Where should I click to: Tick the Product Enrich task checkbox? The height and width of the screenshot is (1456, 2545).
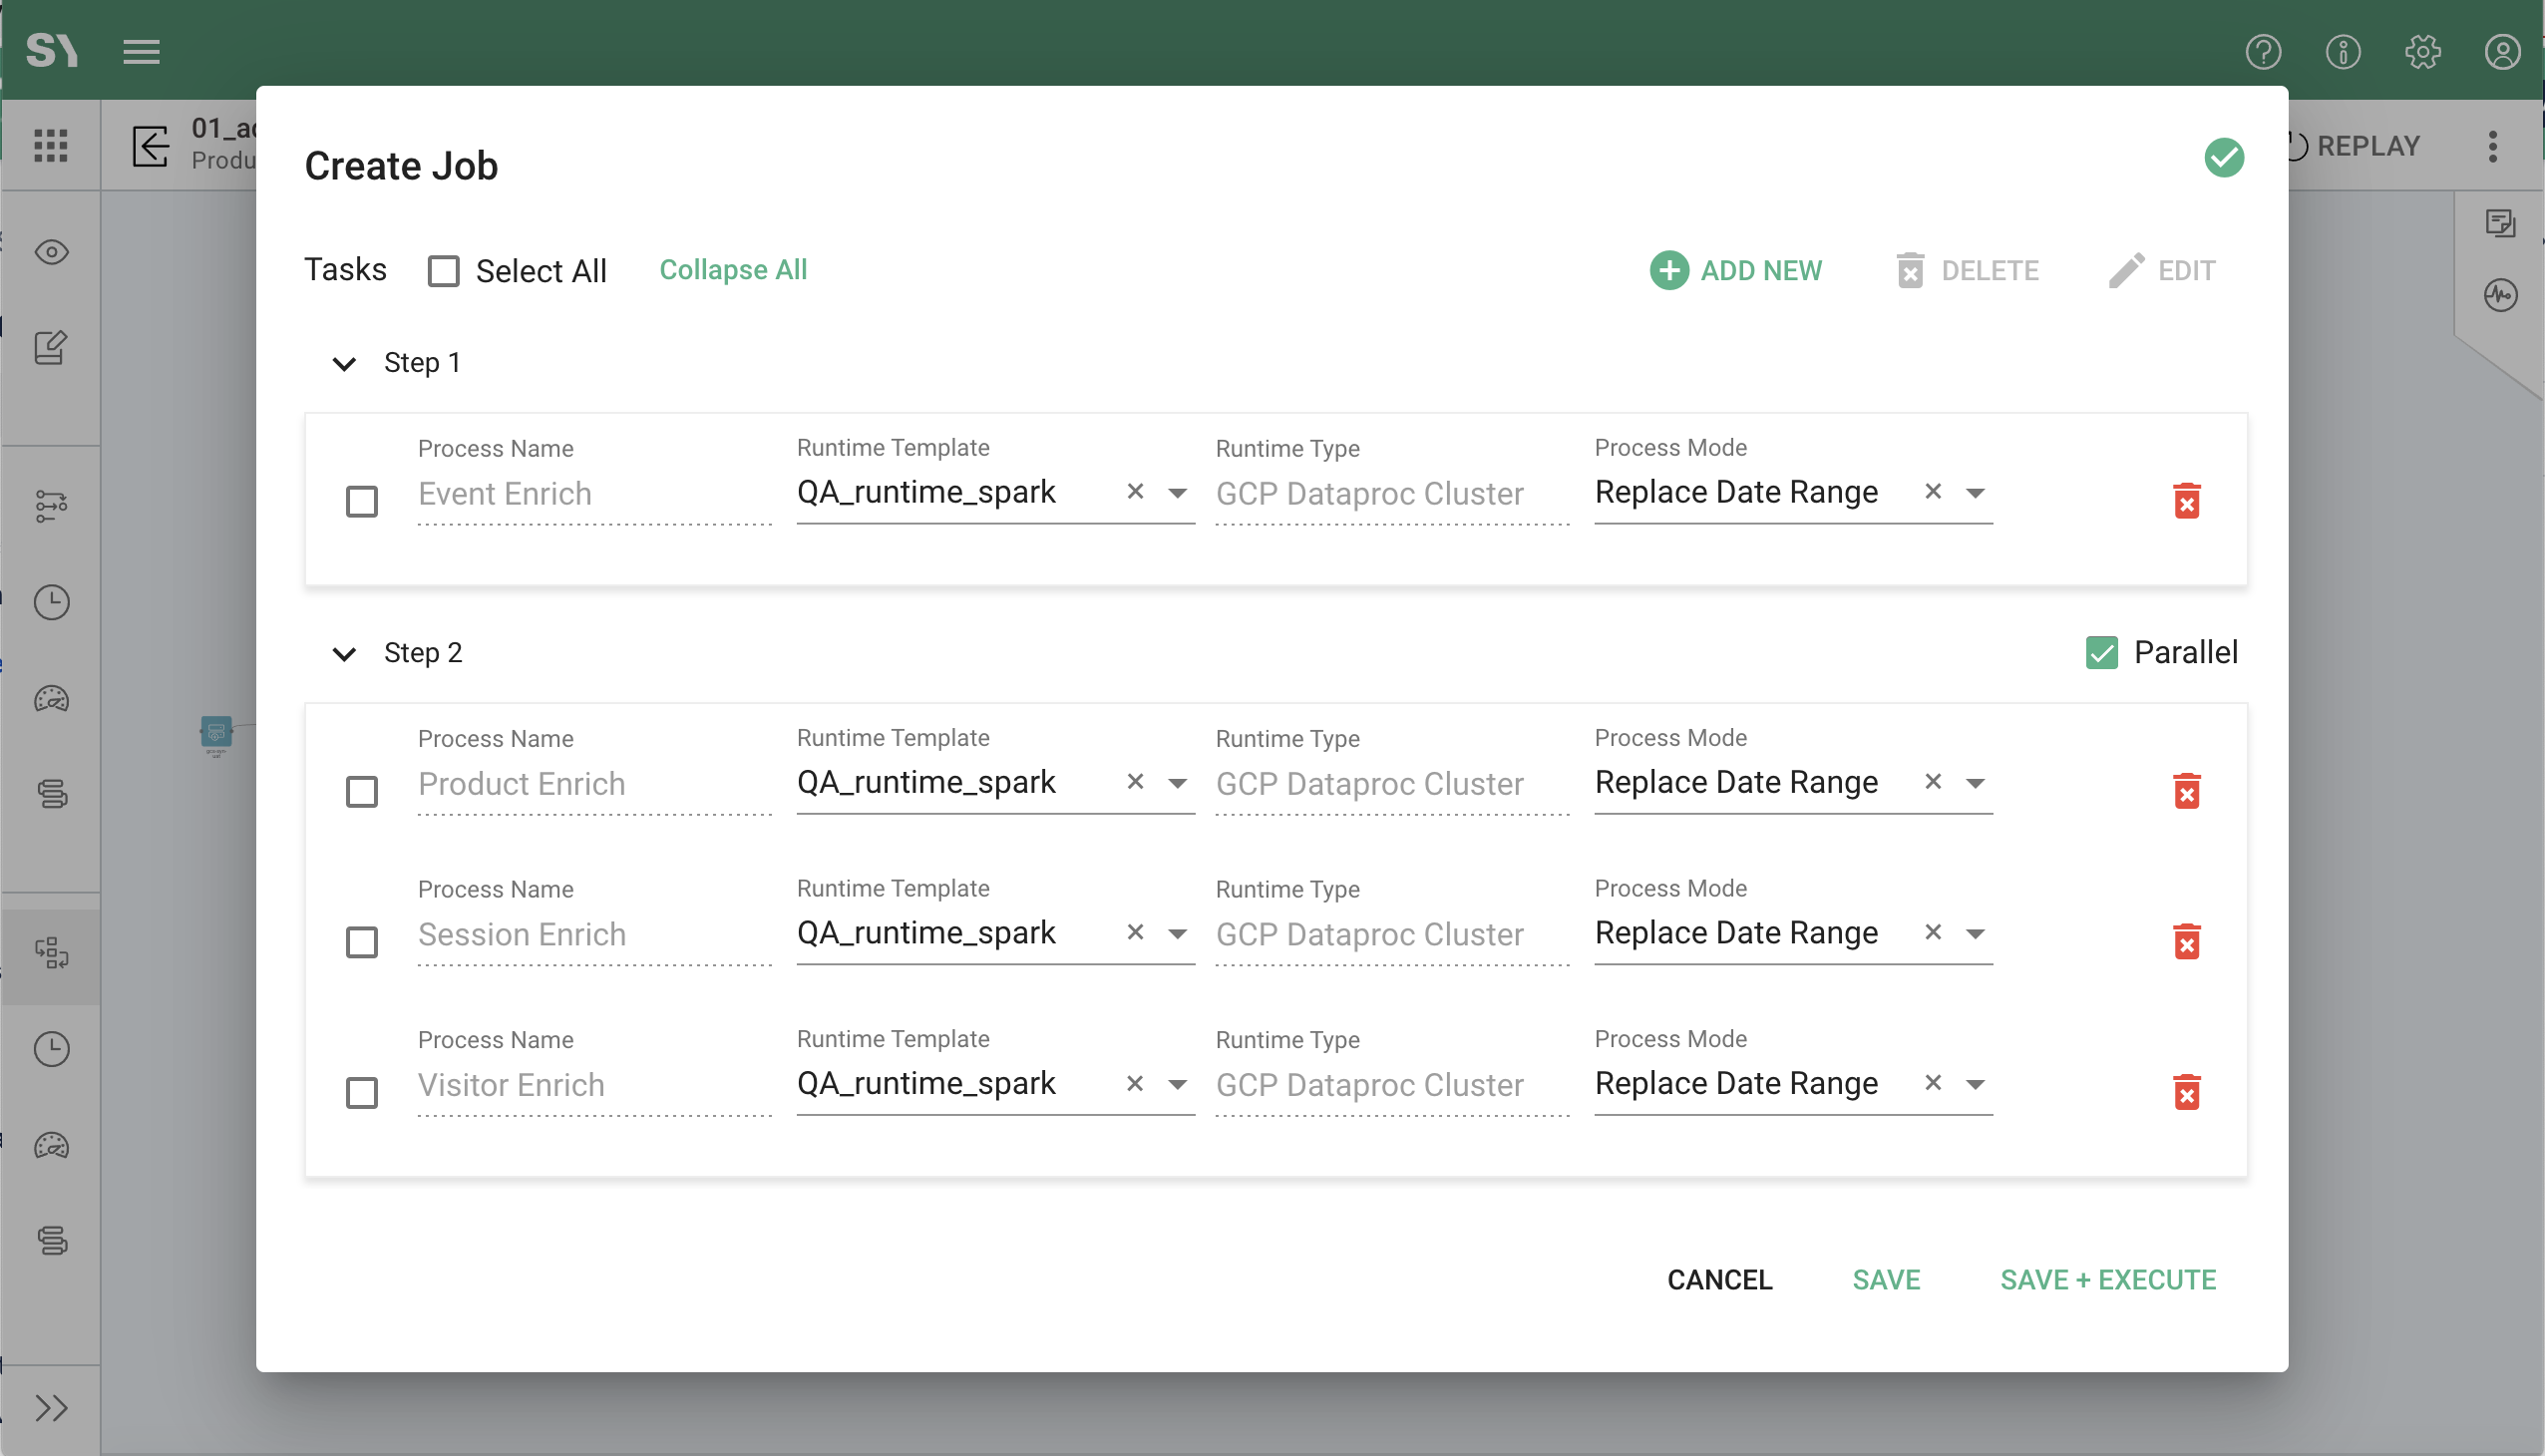361,791
